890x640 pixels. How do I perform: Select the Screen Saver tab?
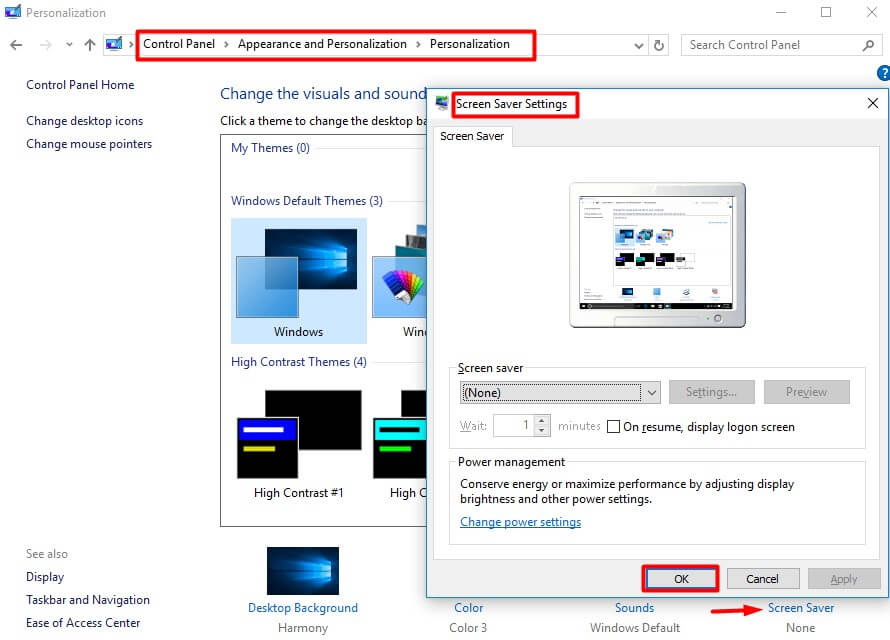[x=472, y=136]
